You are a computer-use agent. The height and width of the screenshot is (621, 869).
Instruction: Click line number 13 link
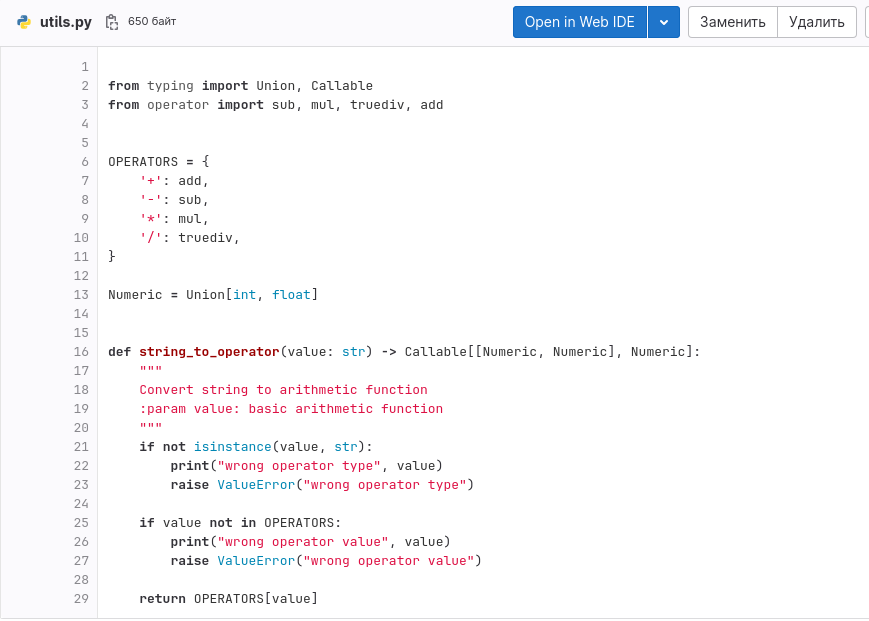[81, 295]
